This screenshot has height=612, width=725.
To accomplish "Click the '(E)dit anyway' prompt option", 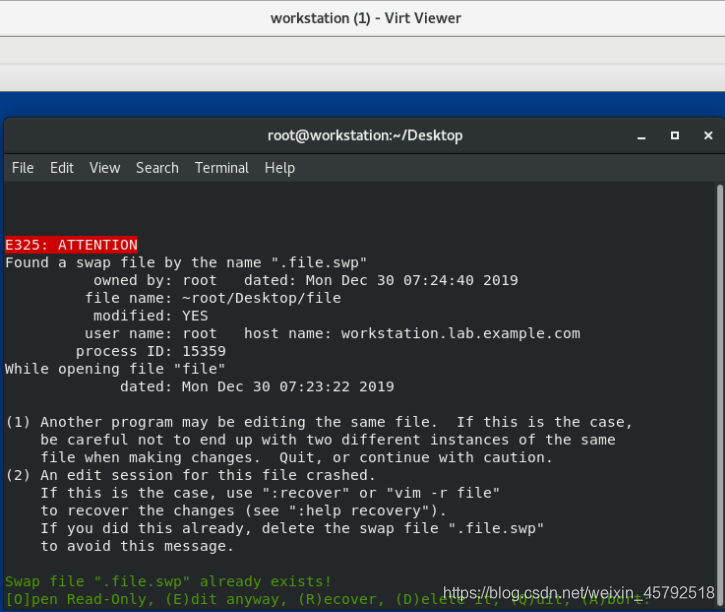I will point(226,599).
